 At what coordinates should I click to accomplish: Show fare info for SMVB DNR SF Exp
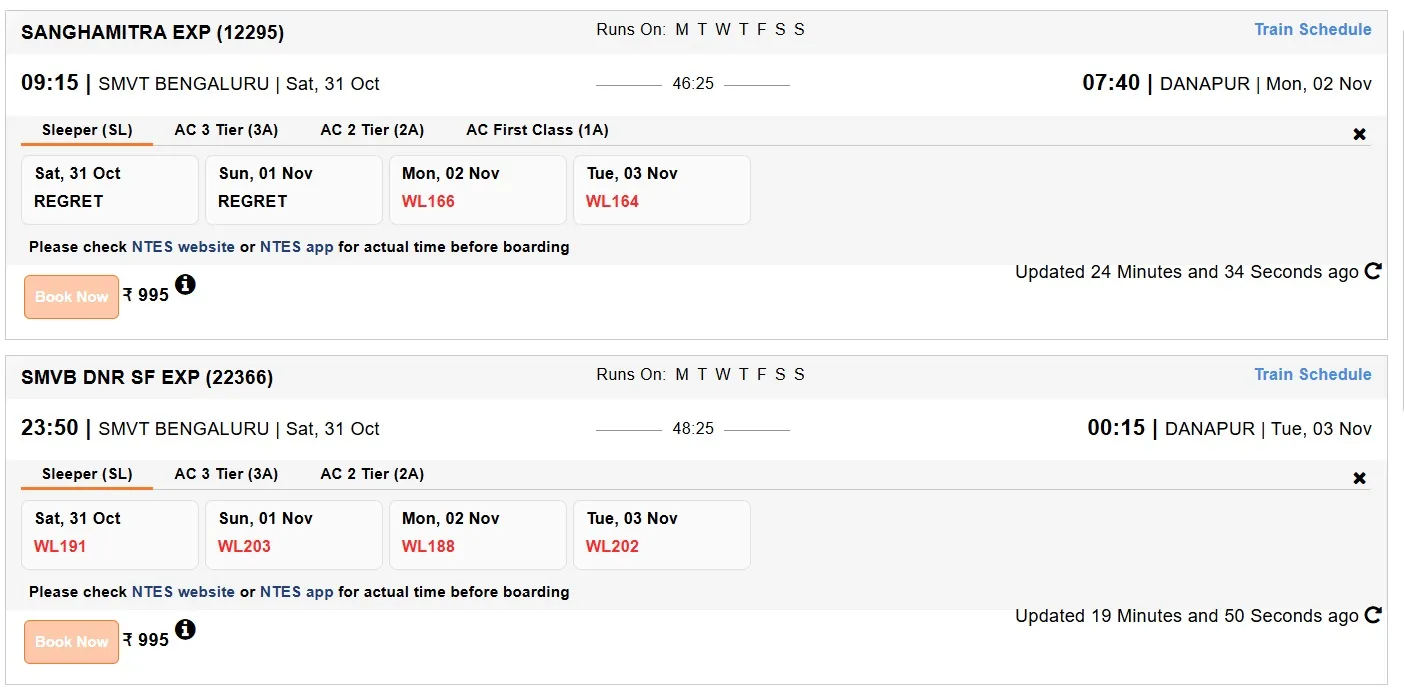[x=185, y=629]
